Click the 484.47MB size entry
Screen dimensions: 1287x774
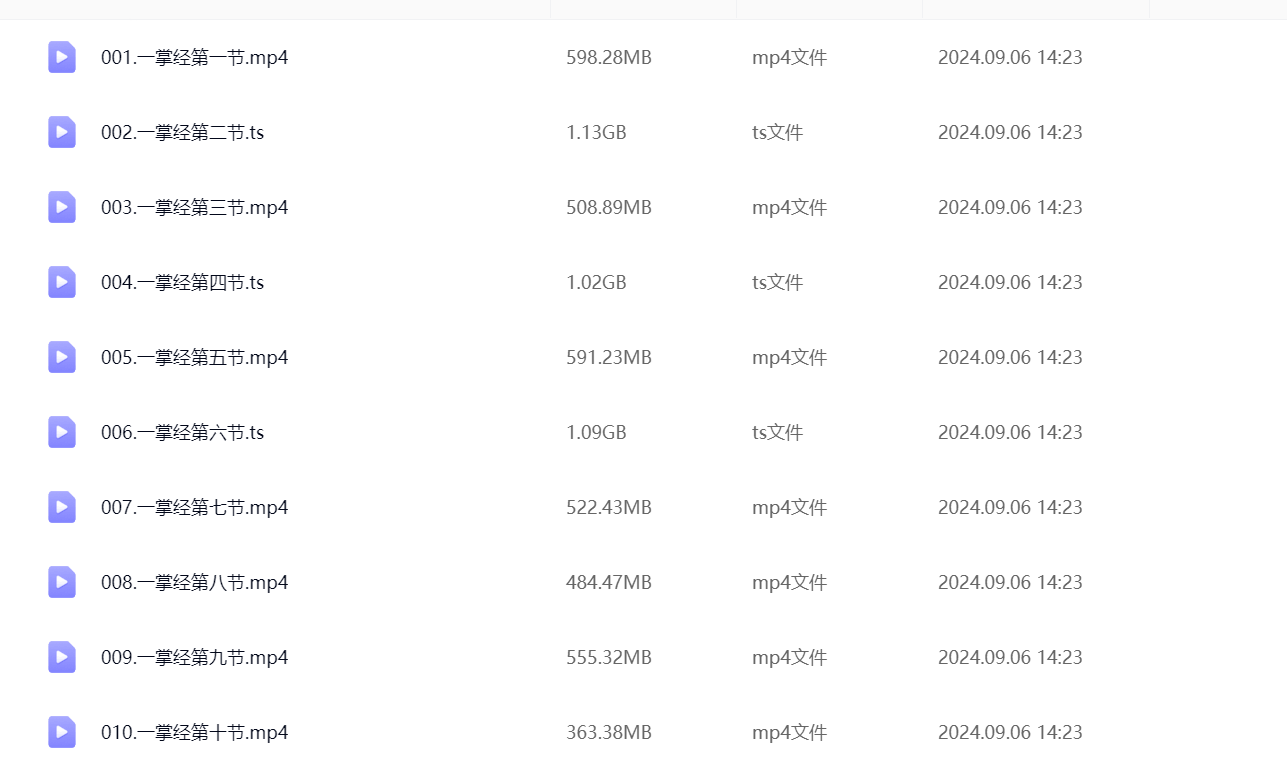[x=608, y=582]
